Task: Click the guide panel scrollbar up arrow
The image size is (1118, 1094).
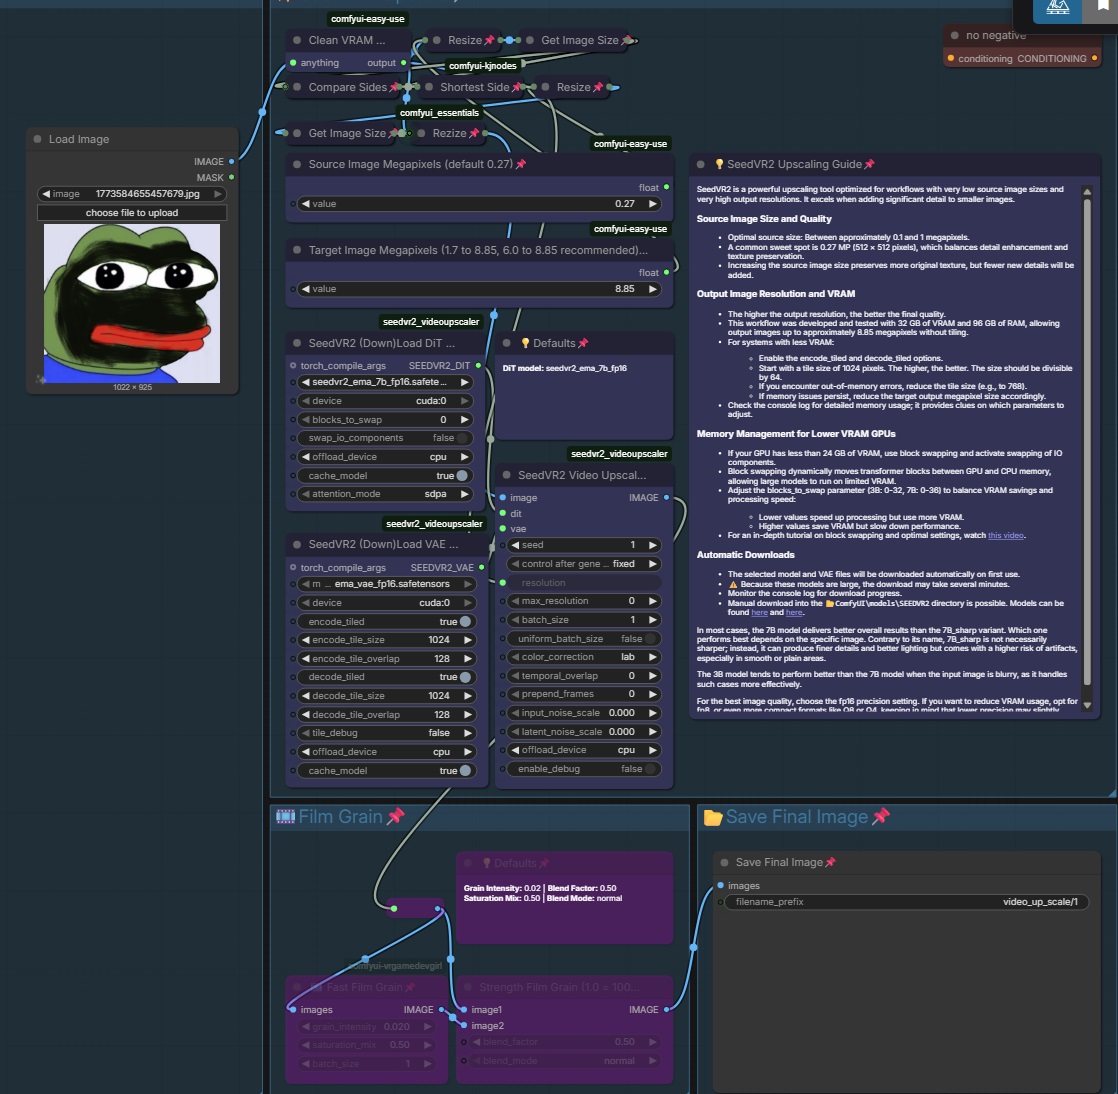Action: pyautogui.click(x=1087, y=192)
